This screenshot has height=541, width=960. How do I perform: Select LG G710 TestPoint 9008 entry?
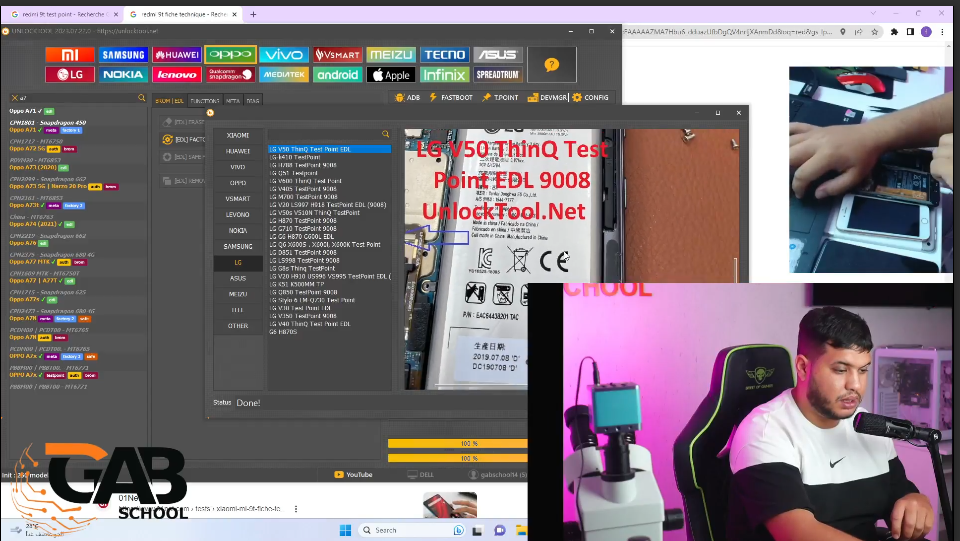click(x=329, y=228)
